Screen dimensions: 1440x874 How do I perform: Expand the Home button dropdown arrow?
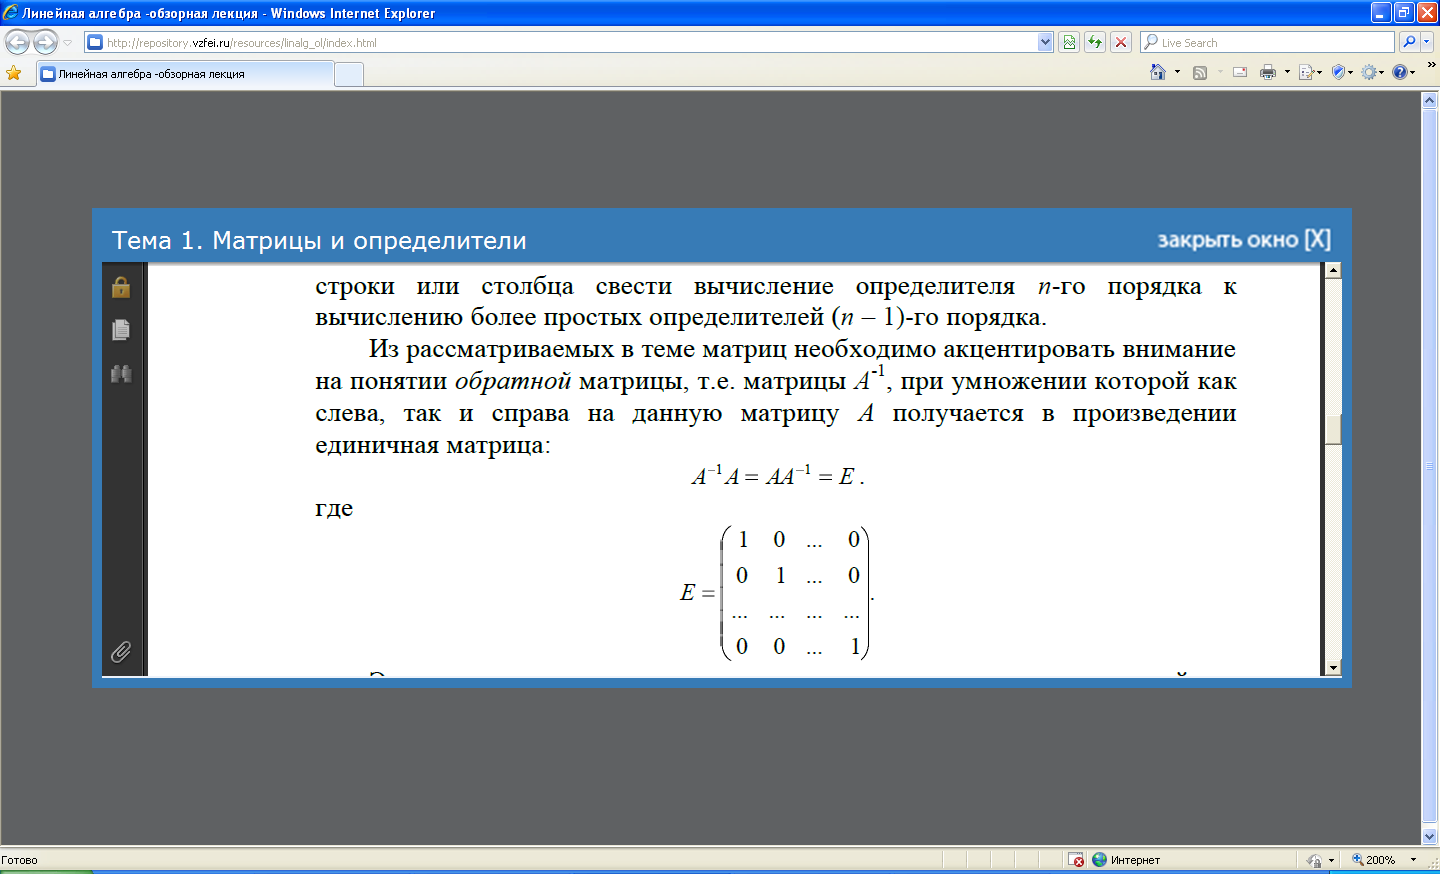click(x=1177, y=72)
